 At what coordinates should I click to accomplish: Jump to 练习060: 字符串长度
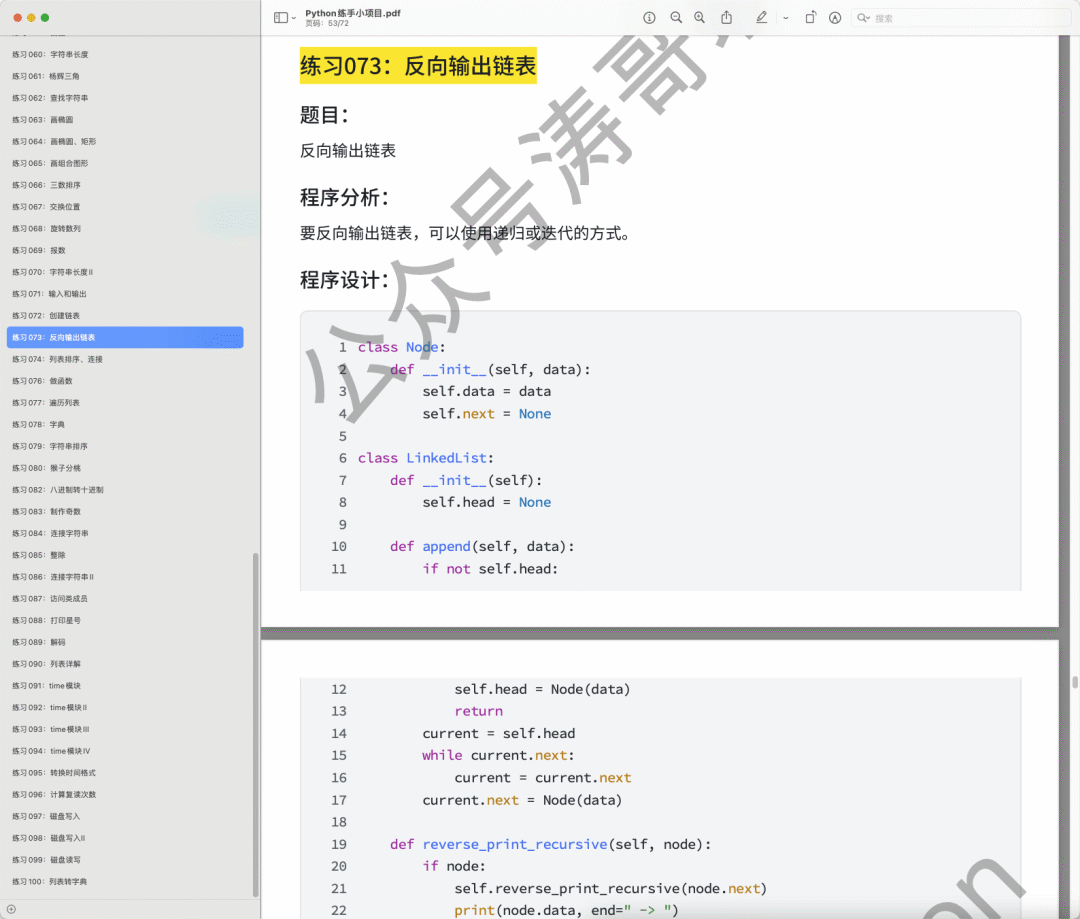[x=50, y=54]
